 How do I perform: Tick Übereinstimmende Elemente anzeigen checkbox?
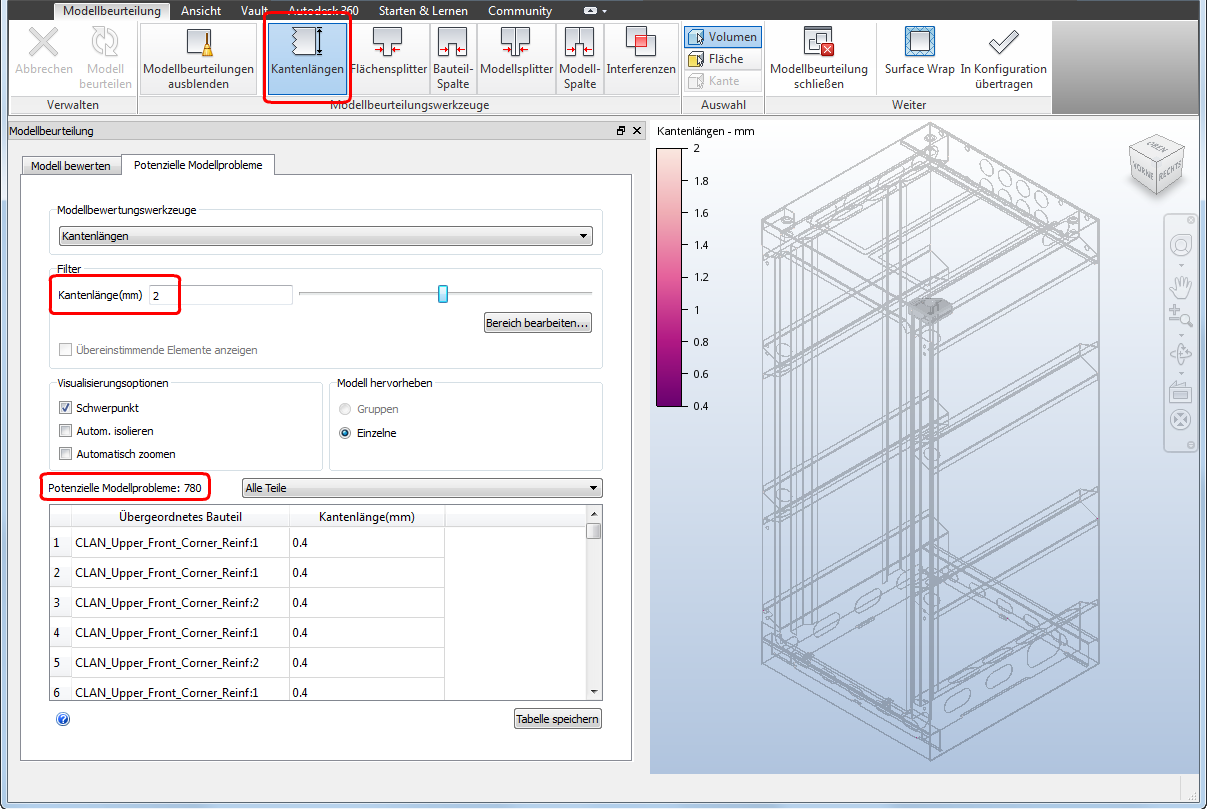[x=66, y=350]
